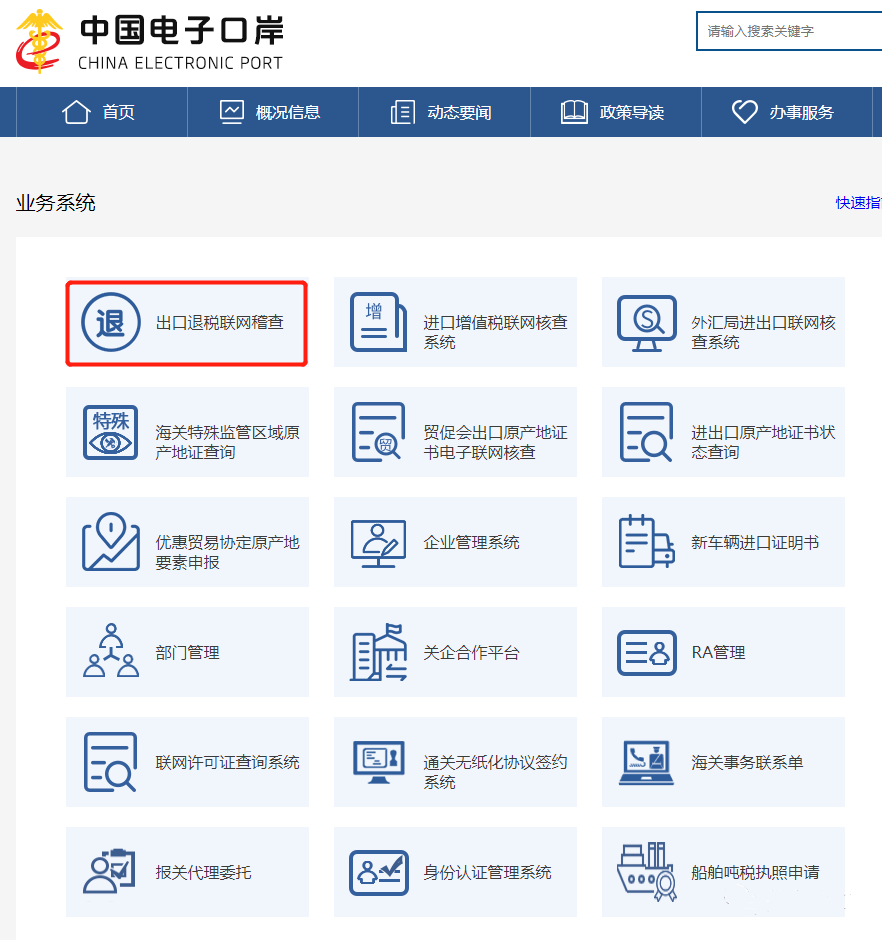
Task: Click the 海关事务联系单 laptop icon
Action: (x=646, y=762)
